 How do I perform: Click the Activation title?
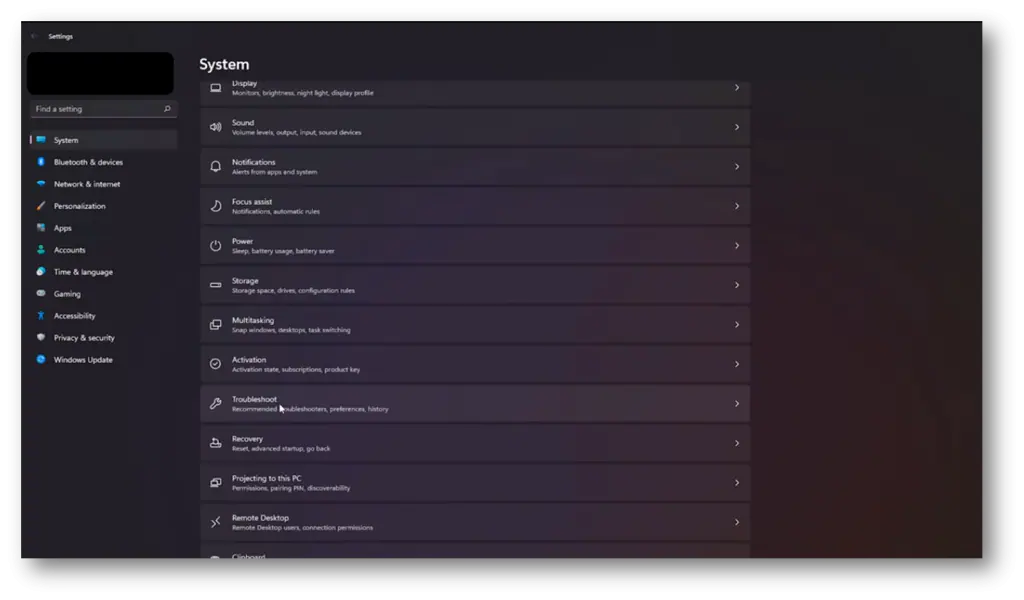(249, 360)
